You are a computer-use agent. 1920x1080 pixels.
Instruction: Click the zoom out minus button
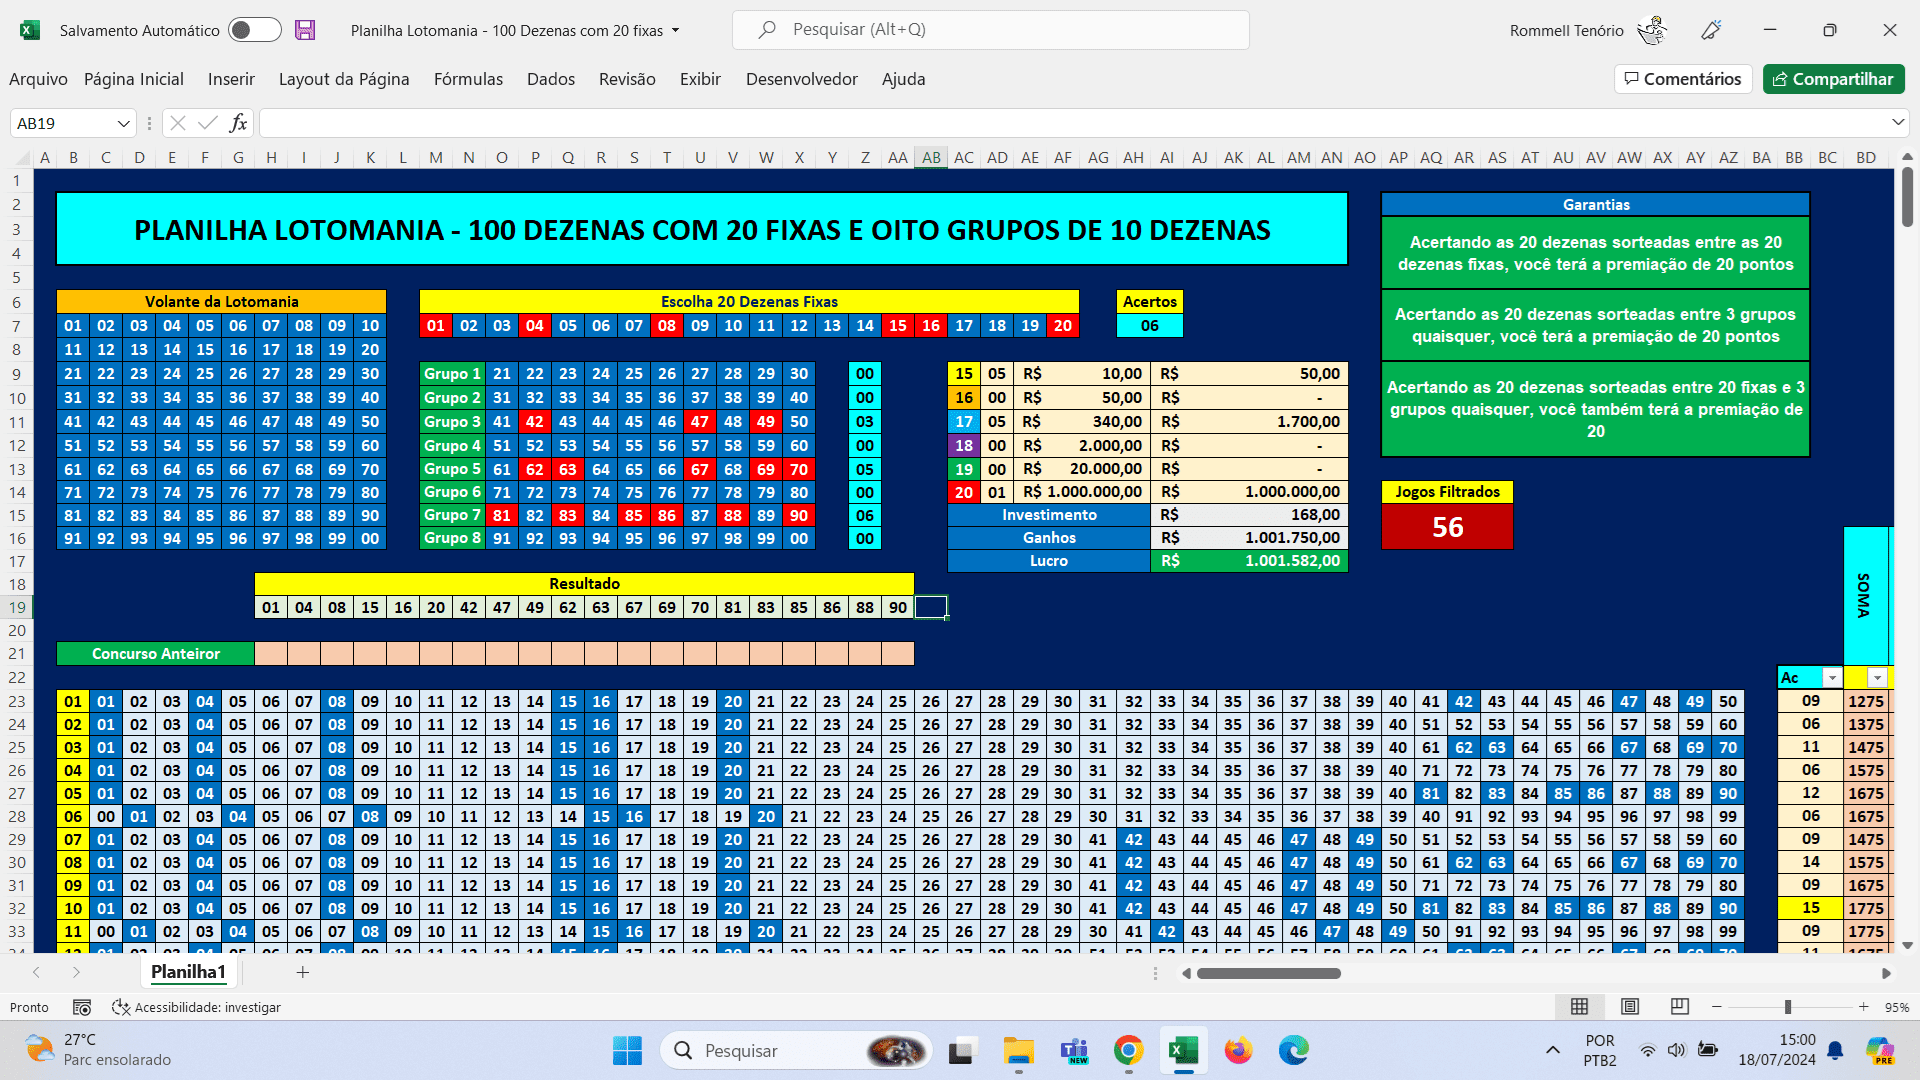[x=1717, y=1007]
